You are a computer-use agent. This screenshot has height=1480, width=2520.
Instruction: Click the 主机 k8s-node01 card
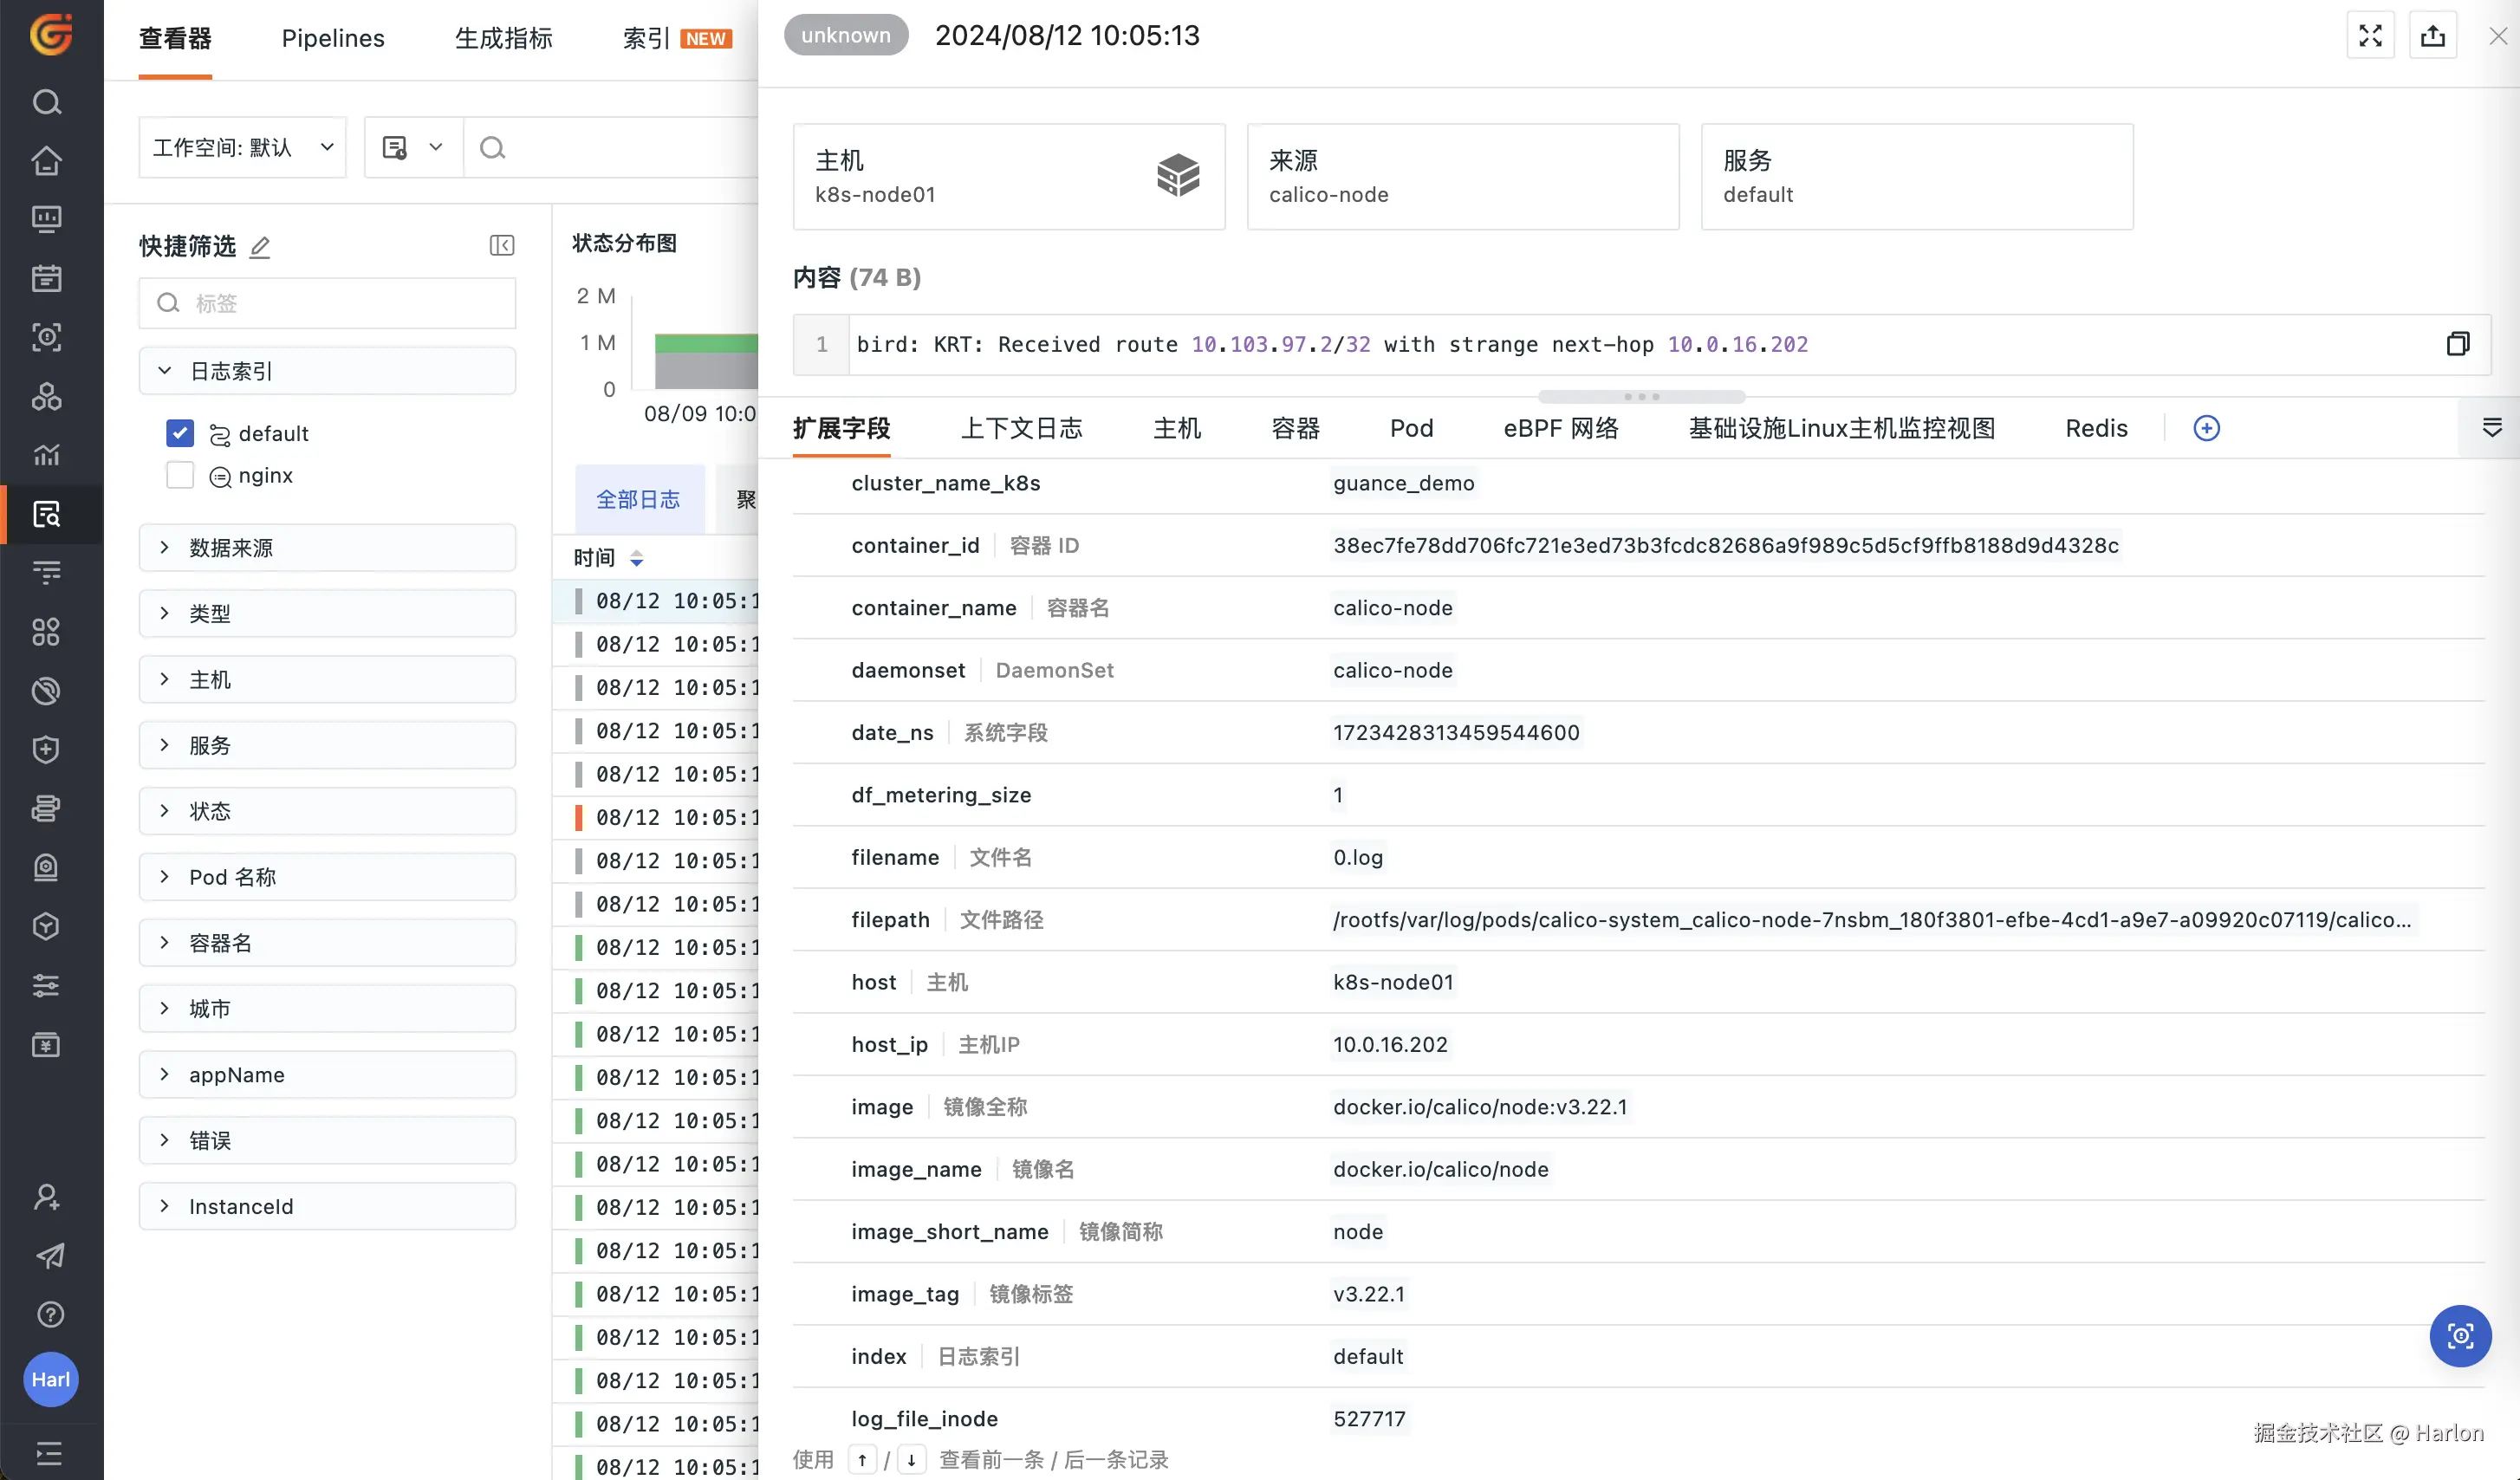tap(1008, 177)
